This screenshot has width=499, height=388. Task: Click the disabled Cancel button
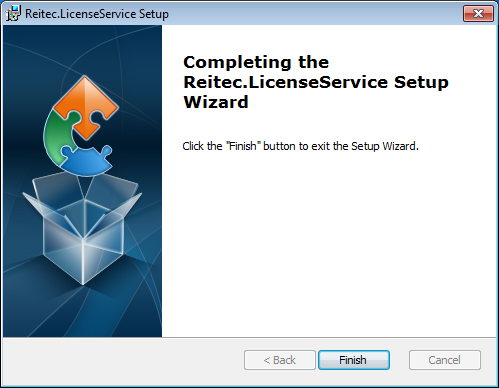(x=445, y=360)
